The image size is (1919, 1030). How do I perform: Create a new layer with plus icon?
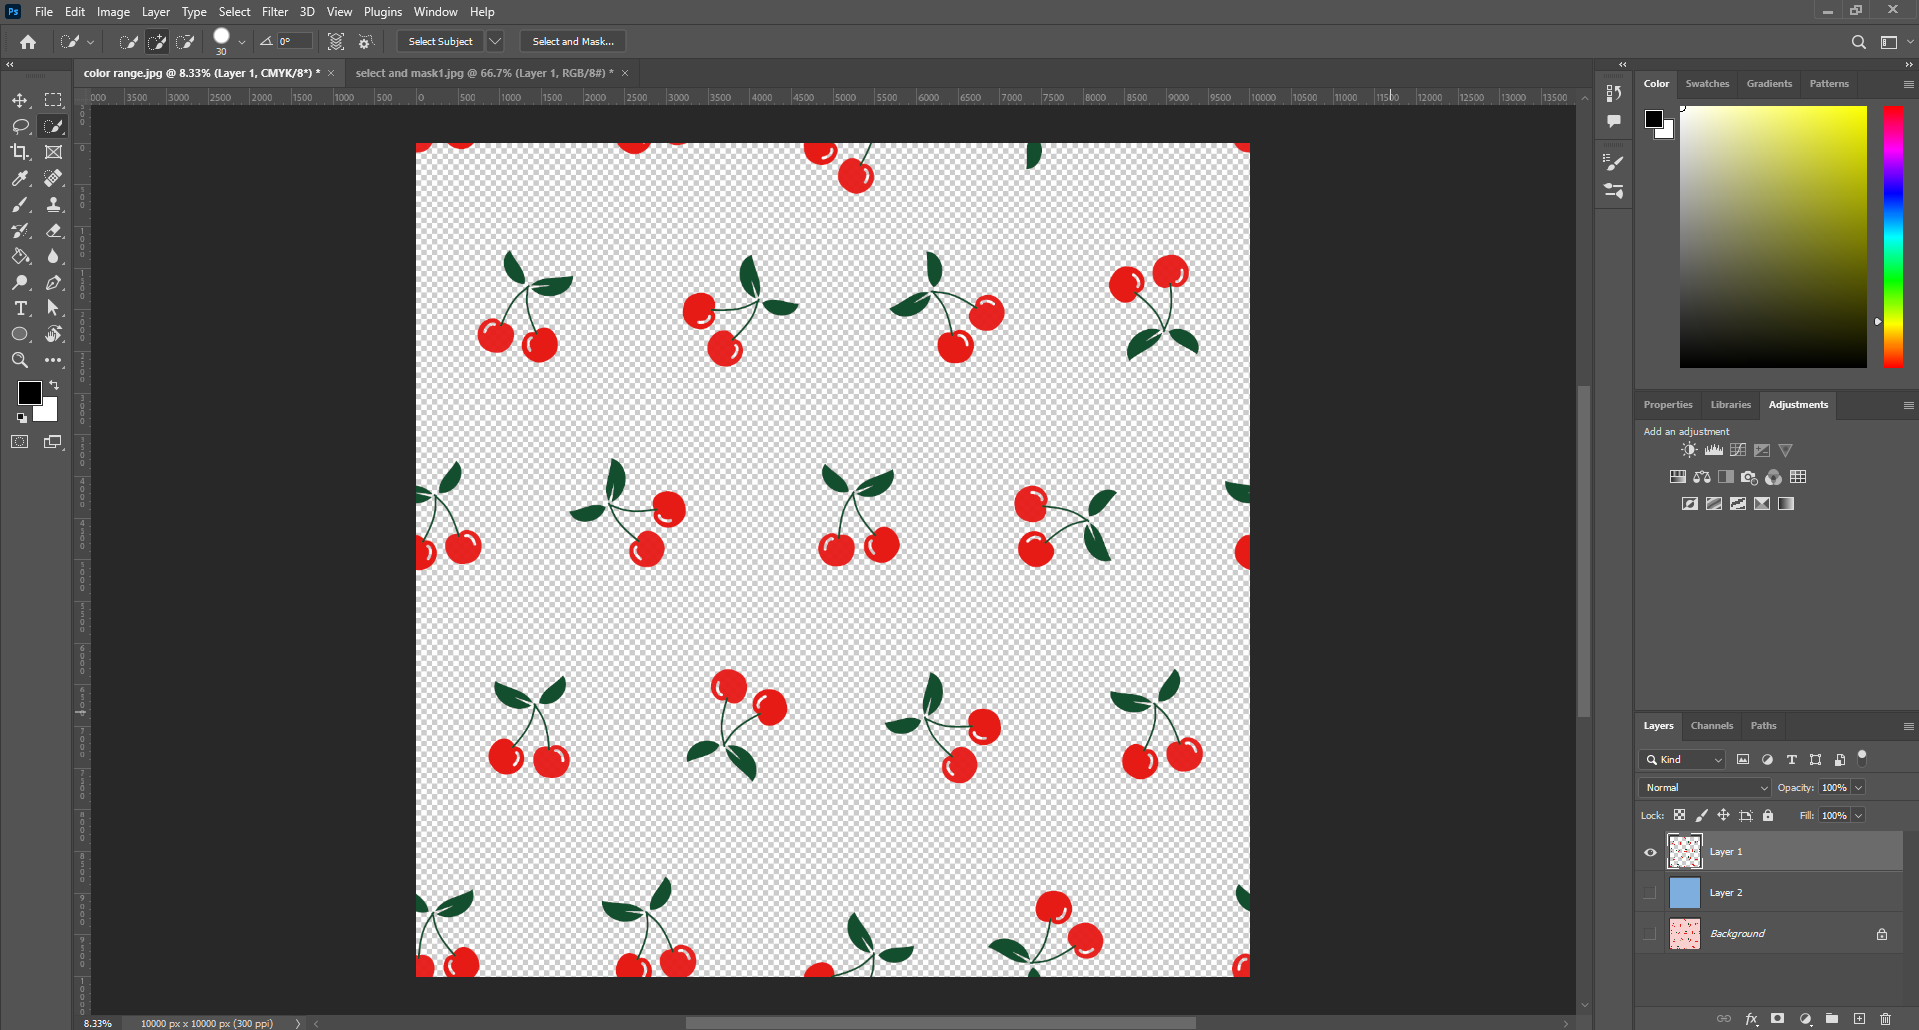[1859, 1019]
